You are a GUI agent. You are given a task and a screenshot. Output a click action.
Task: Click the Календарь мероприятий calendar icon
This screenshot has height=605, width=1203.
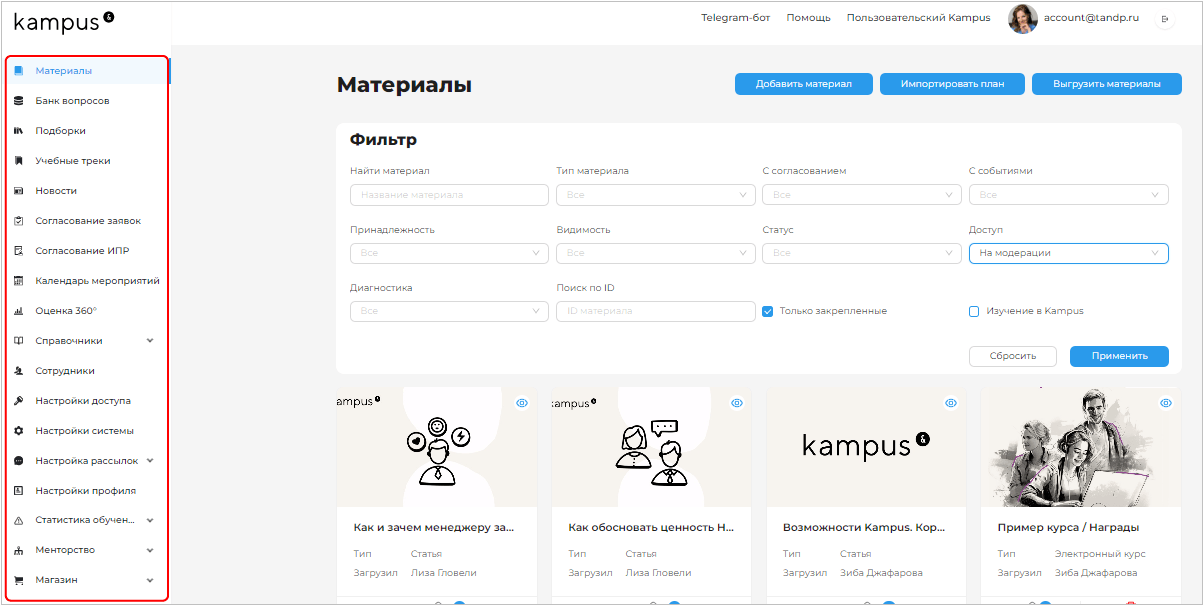18,280
